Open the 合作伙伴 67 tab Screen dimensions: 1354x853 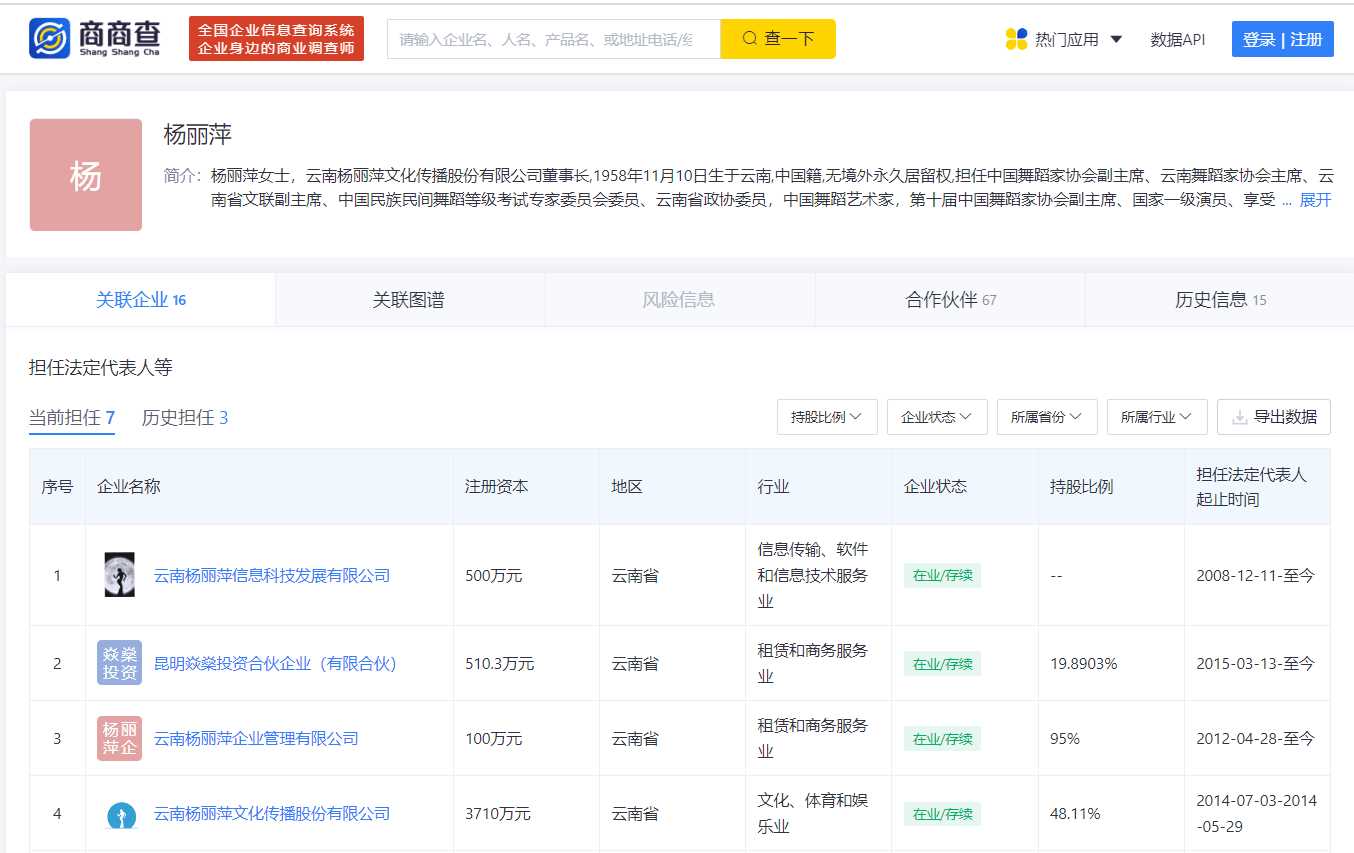pos(951,300)
